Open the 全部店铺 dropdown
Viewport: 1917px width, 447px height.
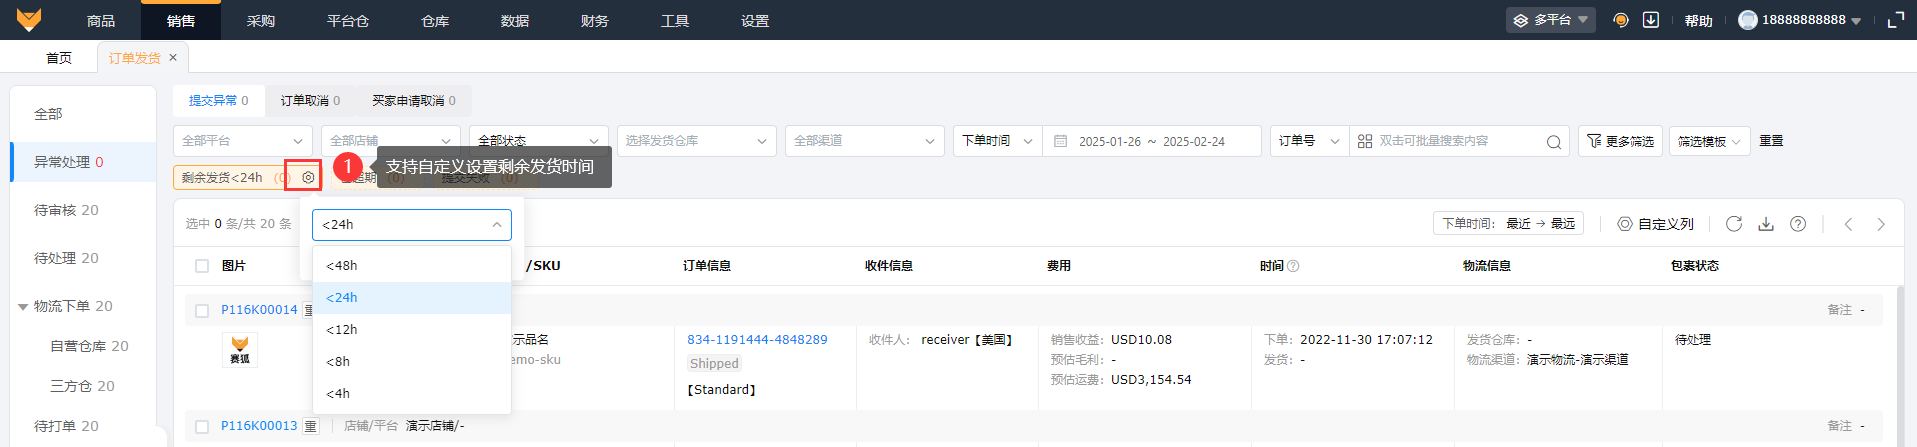tap(391, 141)
